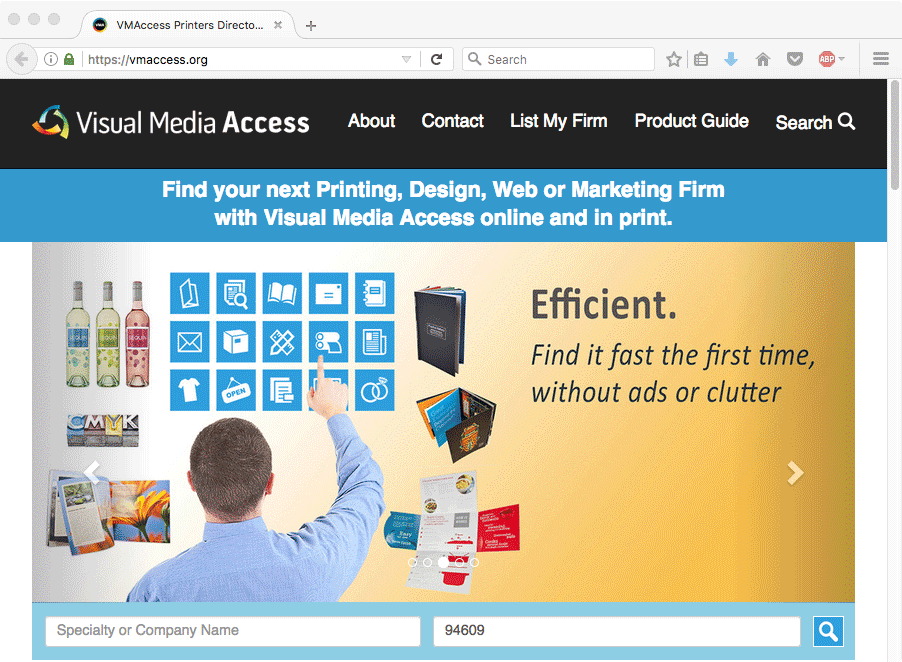The image size is (902, 662).
Task: Click the newspaper tile icon
Action: (374, 342)
